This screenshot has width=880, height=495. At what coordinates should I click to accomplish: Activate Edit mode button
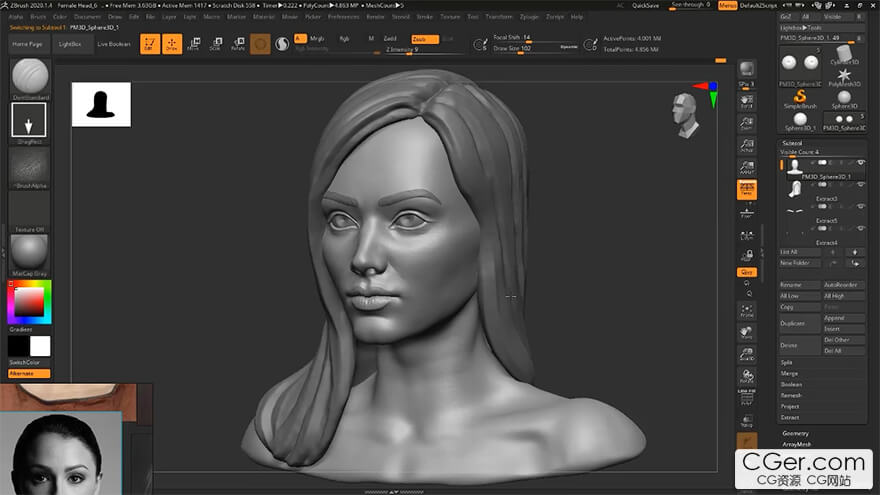pos(150,44)
